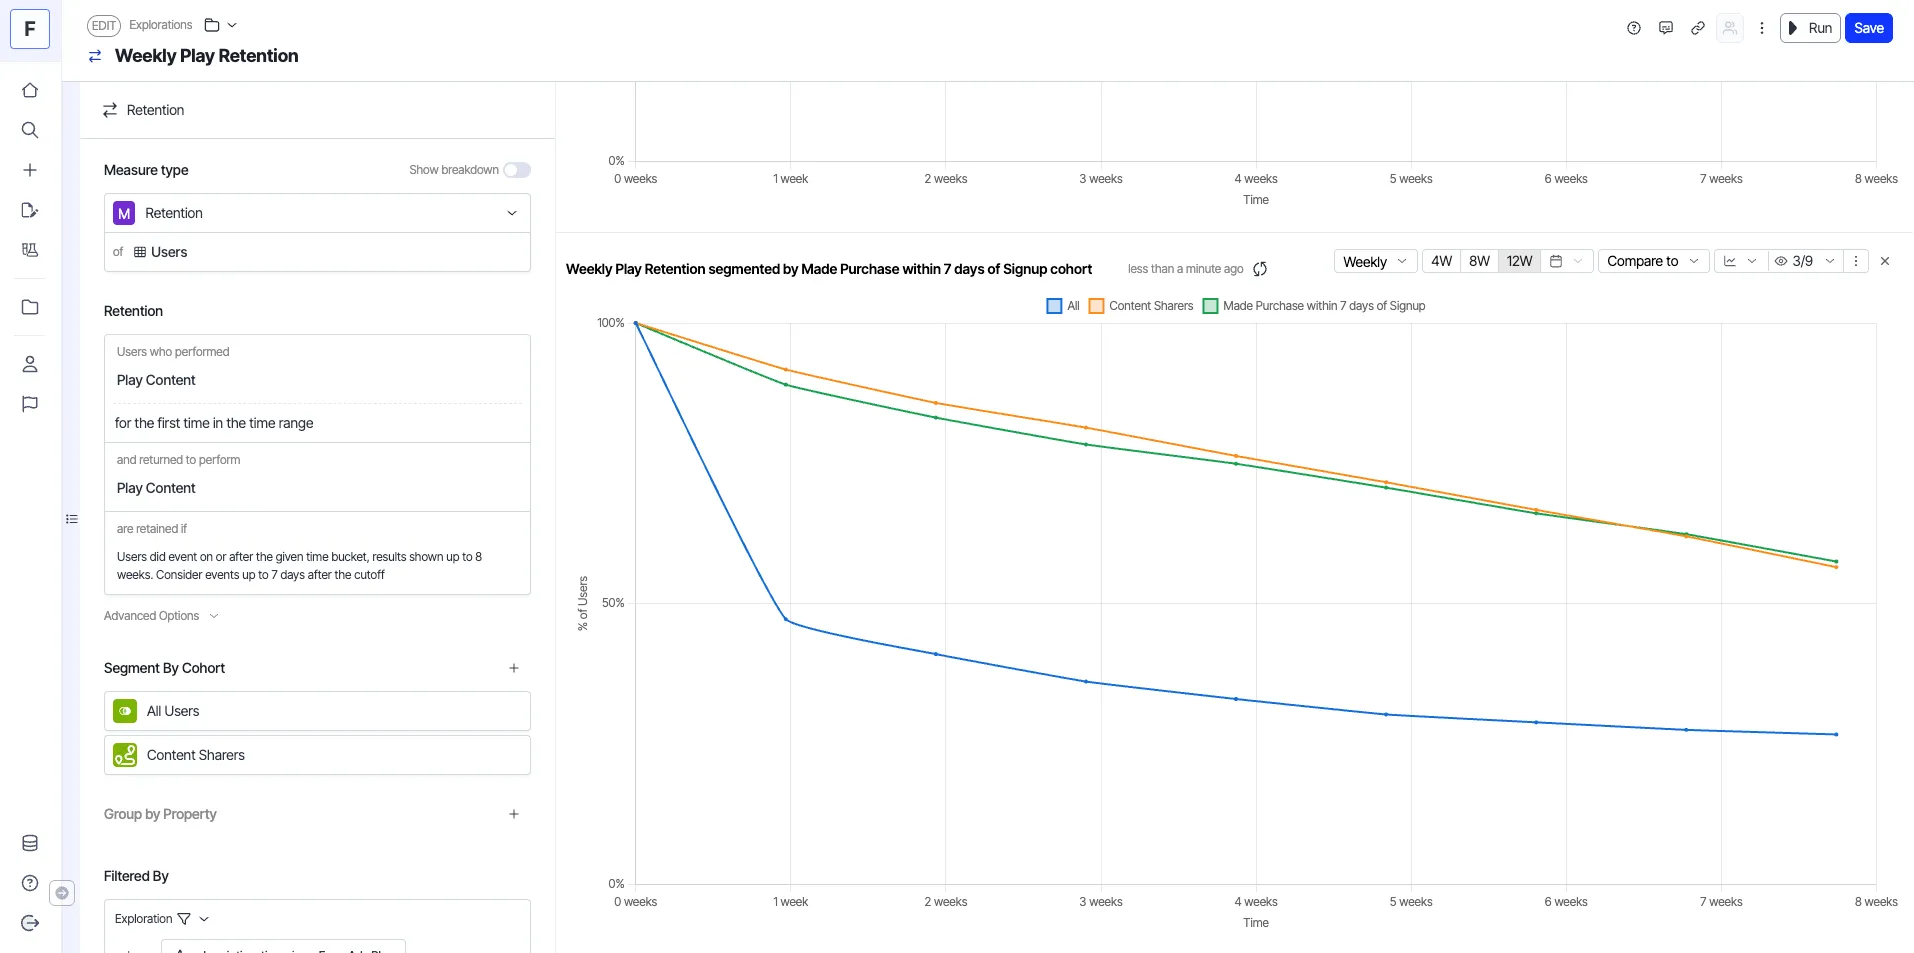Click Made Purchase legend color swatch
The height and width of the screenshot is (953, 1914).
(x=1210, y=306)
